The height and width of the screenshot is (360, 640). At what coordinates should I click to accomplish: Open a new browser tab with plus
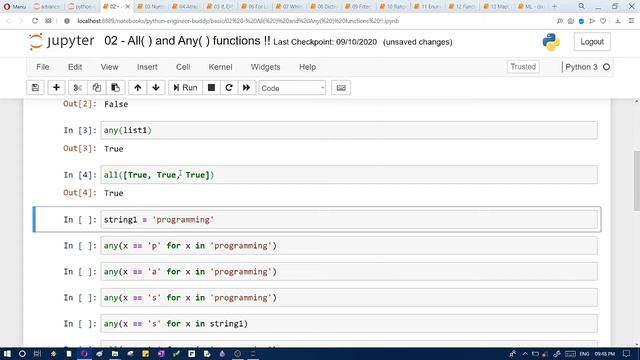[x=554, y=6]
